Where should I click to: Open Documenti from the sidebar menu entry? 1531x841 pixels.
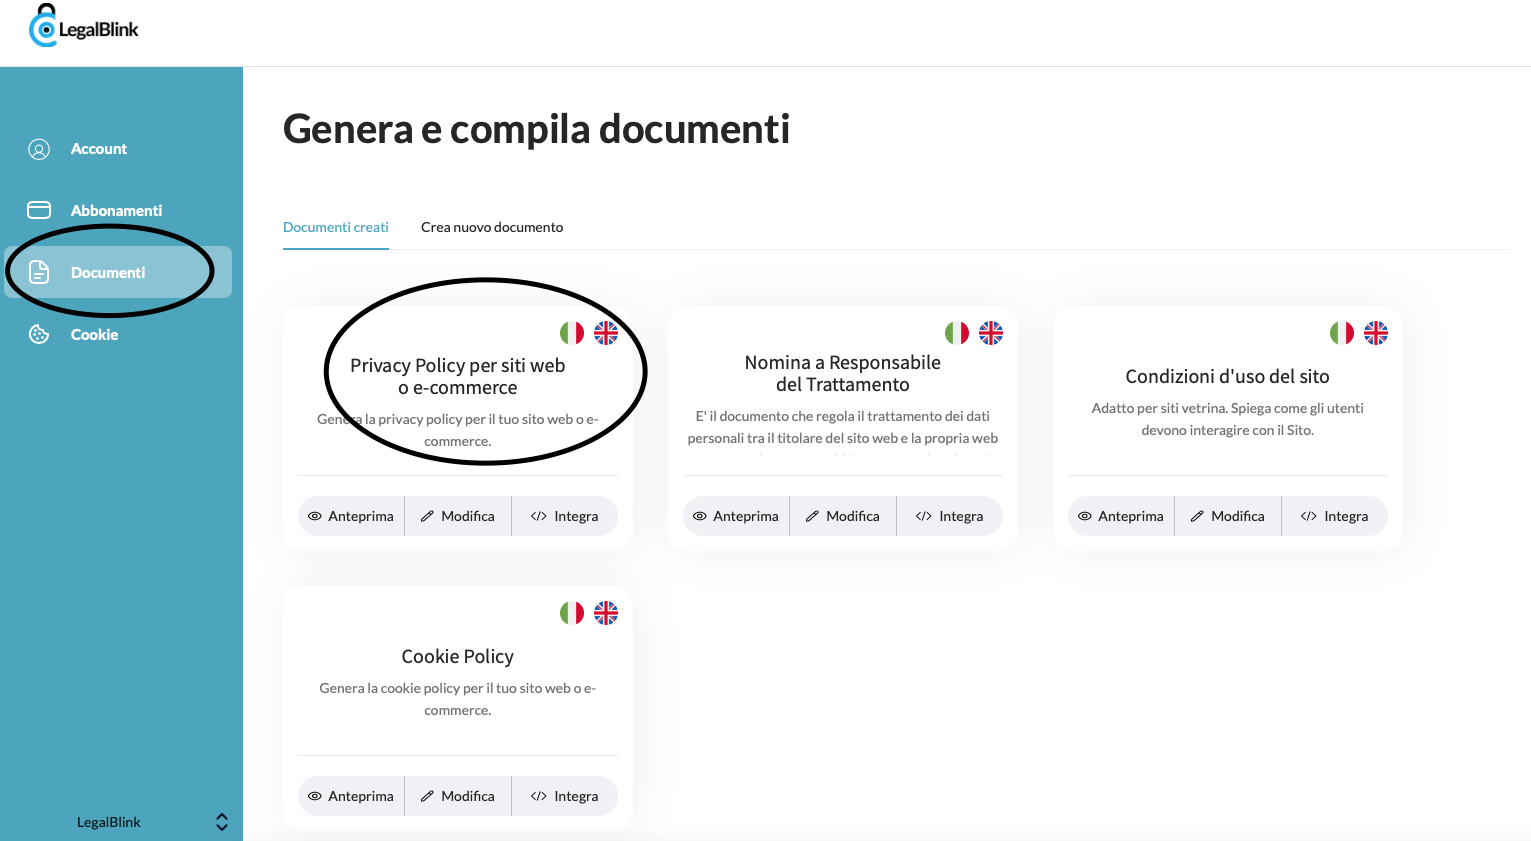coord(110,271)
